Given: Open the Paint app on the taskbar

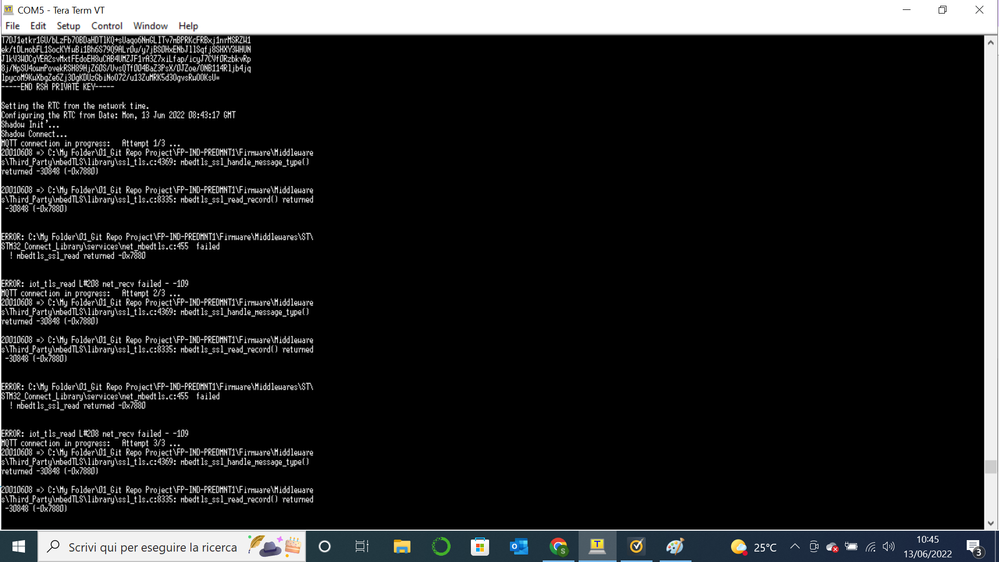Looking at the screenshot, I should pos(675,546).
